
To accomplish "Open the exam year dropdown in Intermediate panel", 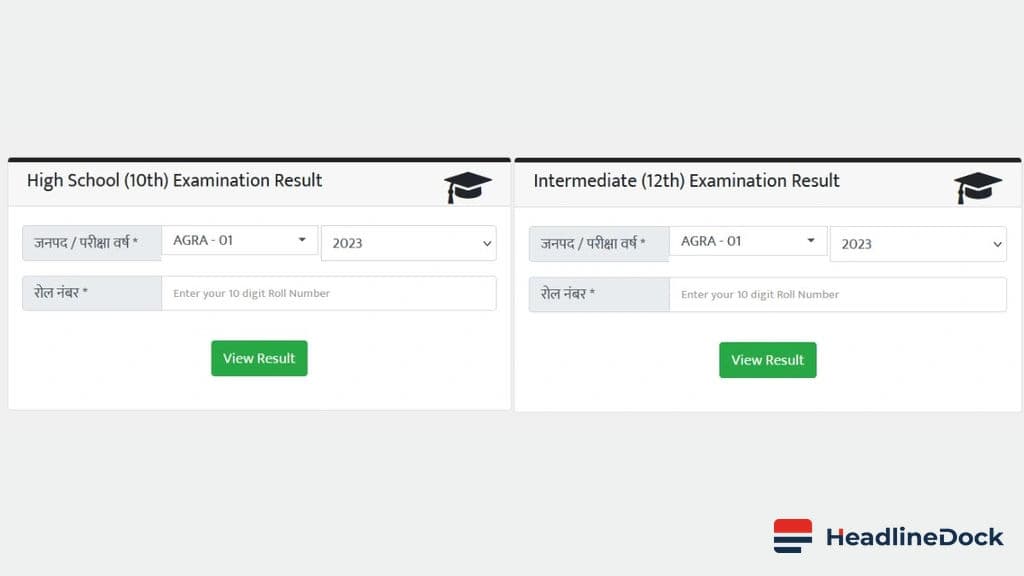I will pos(918,244).
